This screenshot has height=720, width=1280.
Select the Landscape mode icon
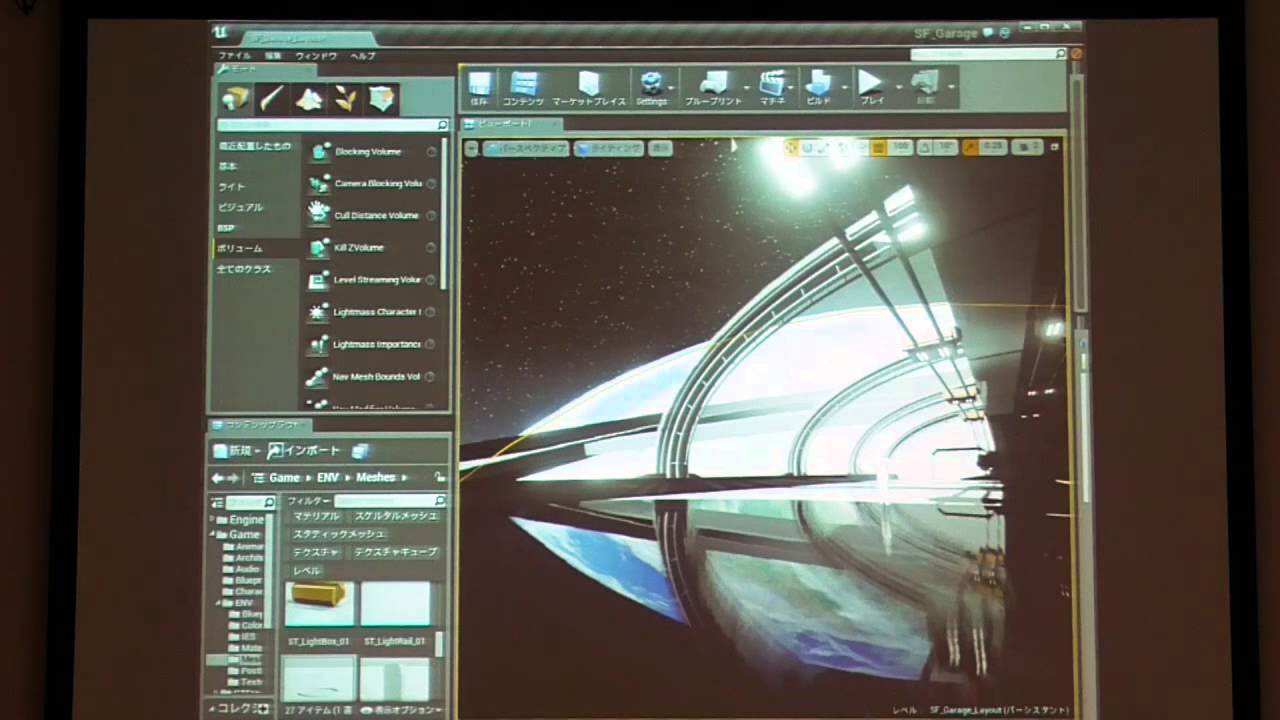coord(308,99)
